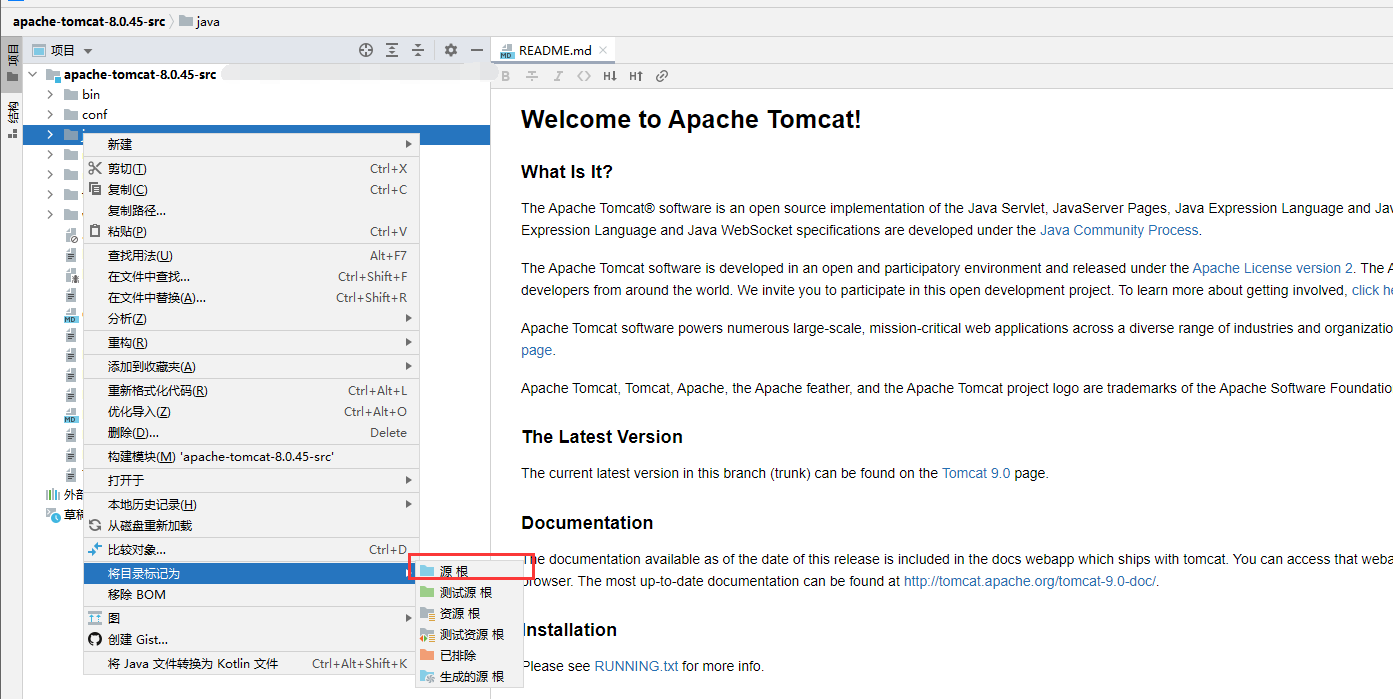Choose 从磁盘重新加载 menu item

pos(251,525)
